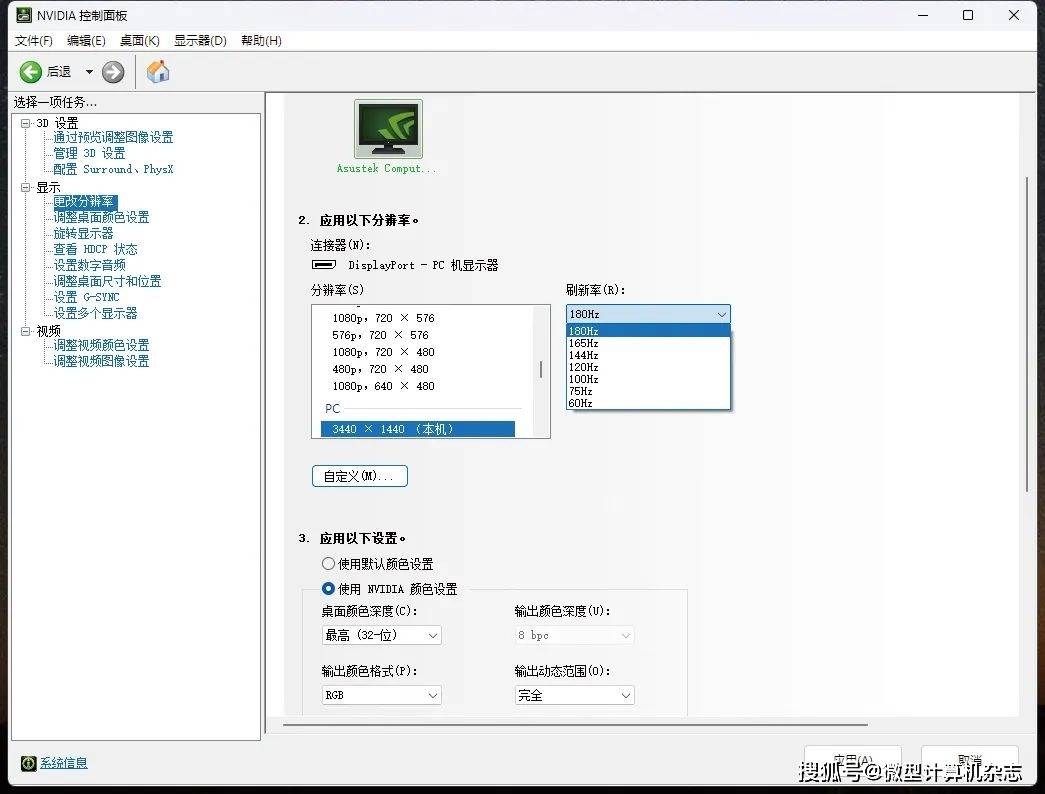1045x794 pixels.
Task: Select the 使用 NVIDIA 颜色设置 radio button
Action: click(328, 589)
